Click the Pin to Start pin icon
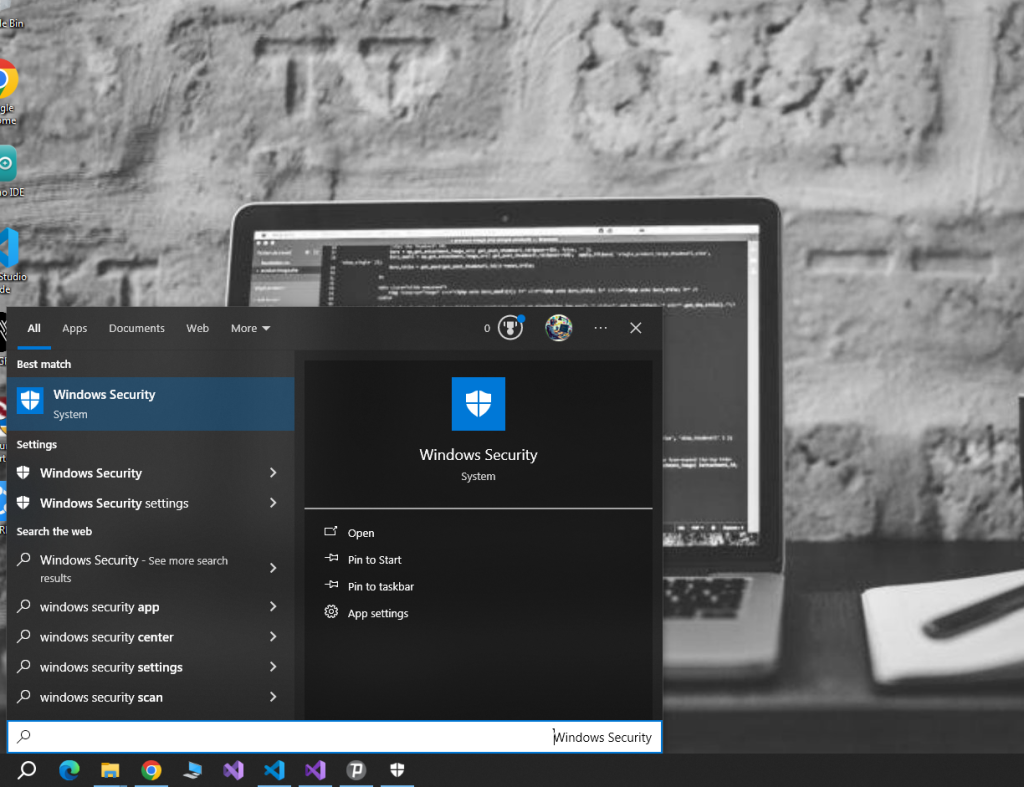 point(331,558)
